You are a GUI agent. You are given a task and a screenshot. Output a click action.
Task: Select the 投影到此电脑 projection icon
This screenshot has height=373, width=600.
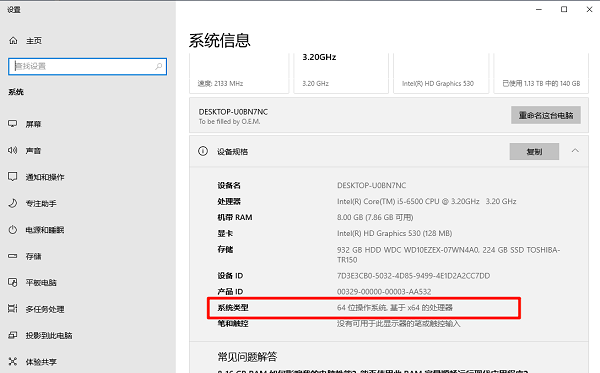tap(13, 335)
